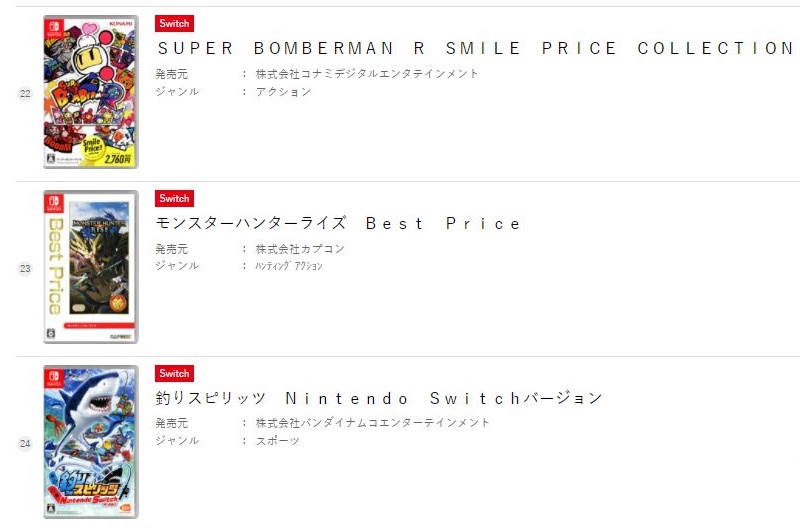The height and width of the screenshot is (528, 800).
Task: Open the Monster Hunter Rise Best Price cover
Action: 91,267
